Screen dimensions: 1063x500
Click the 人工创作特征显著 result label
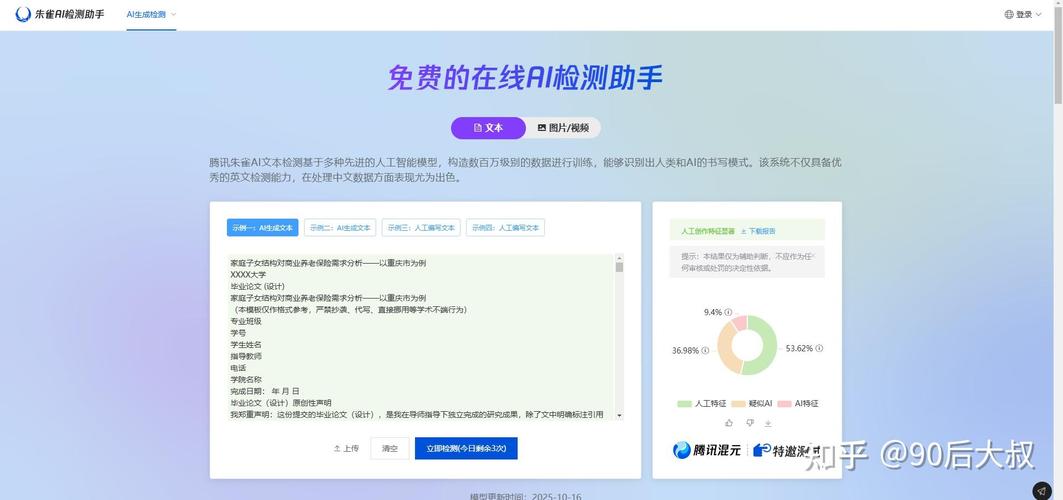point(708,231)
